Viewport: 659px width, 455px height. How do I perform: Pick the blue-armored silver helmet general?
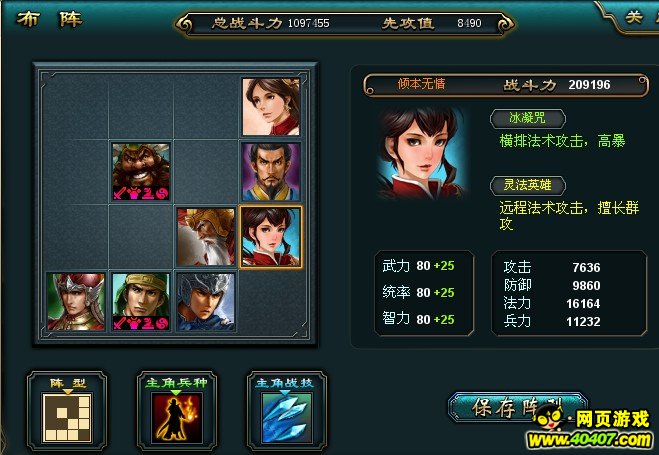pyautogui.click(x=206, y=302)
